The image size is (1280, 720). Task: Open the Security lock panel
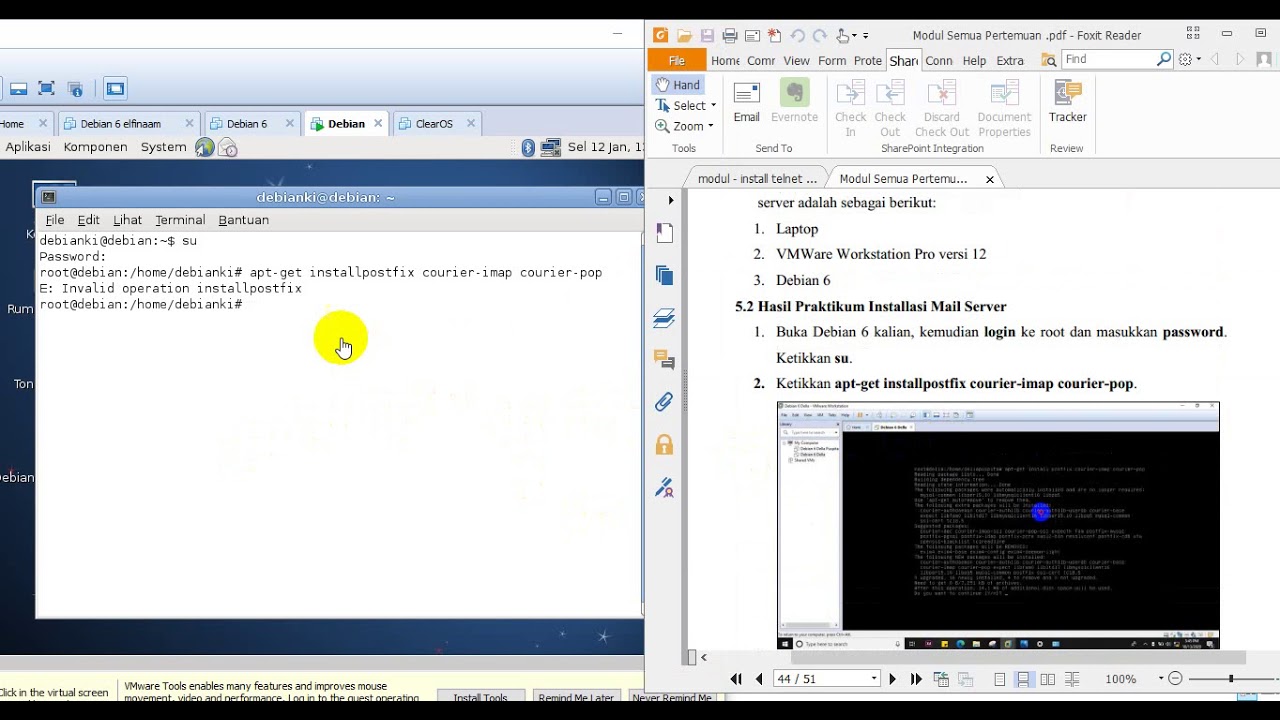[x=664, y=444]
